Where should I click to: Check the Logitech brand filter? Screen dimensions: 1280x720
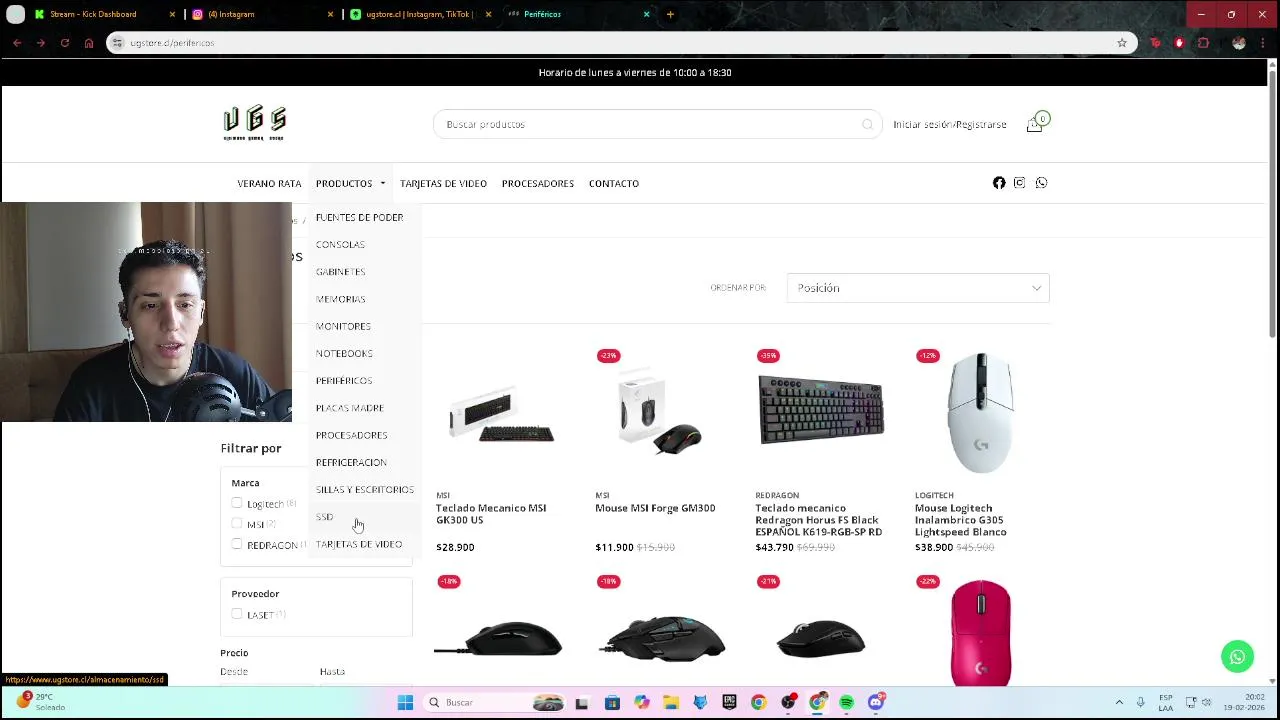coord(237,503)
